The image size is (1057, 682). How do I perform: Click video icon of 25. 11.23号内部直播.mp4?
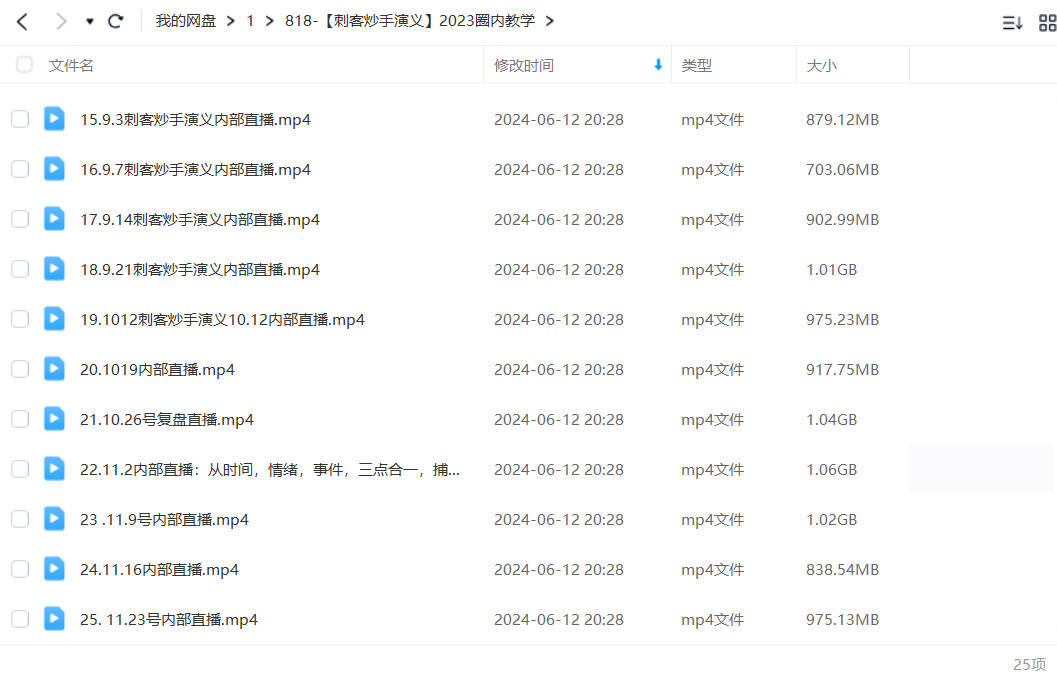click(55, 619)
